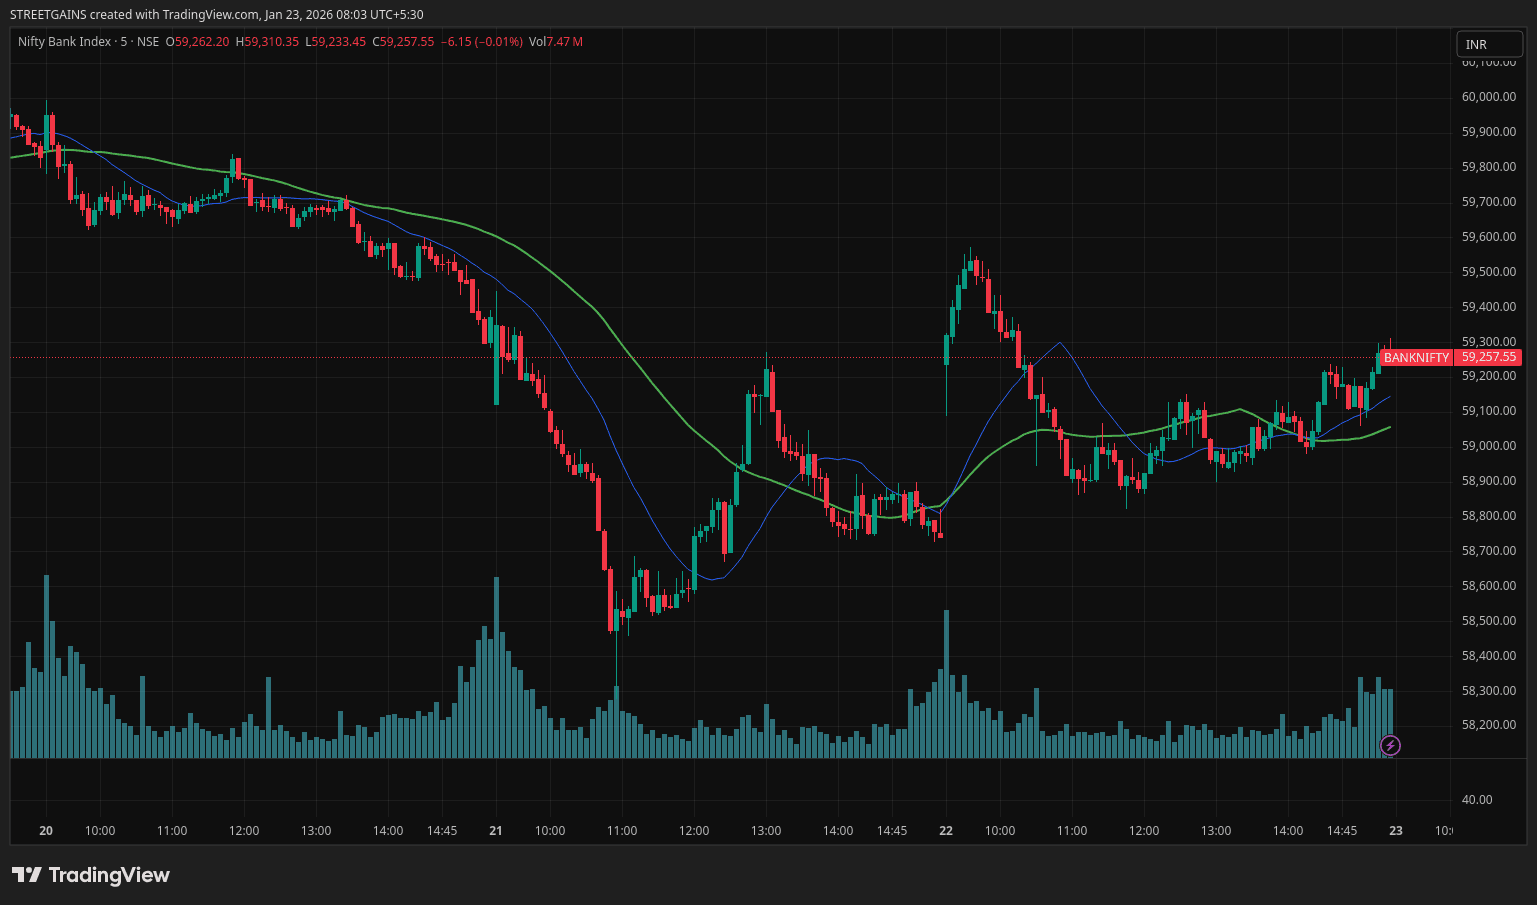Click the −6.15 (−0.01%) change value

tap(482, 42)
